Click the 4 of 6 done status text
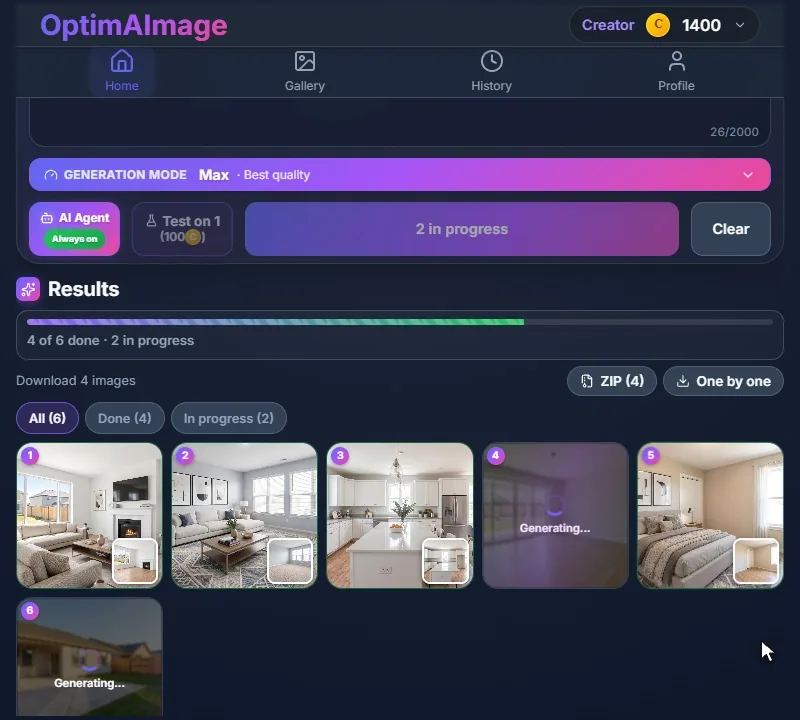This screenshot has height=720, width=800. click(110, 340)
